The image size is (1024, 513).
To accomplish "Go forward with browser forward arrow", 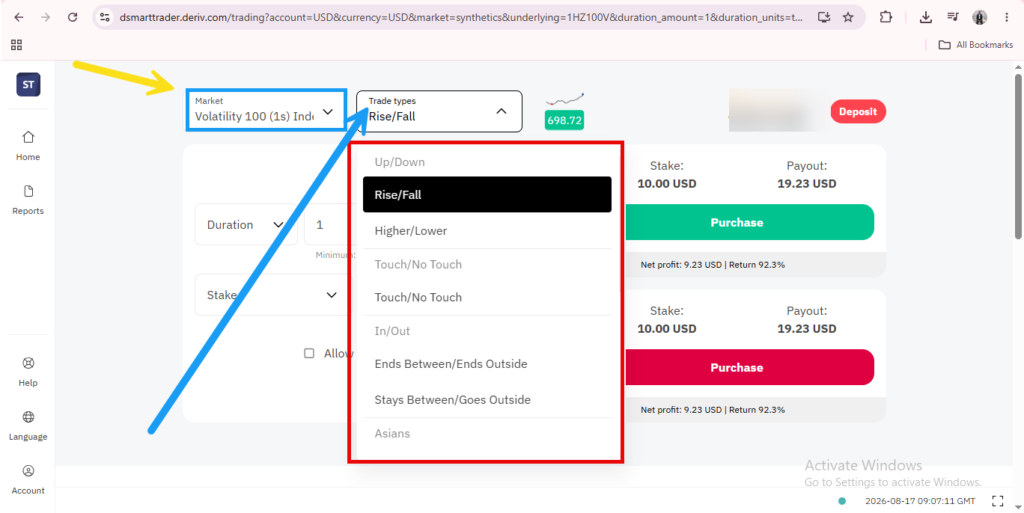I will click(x=45, y=18).
